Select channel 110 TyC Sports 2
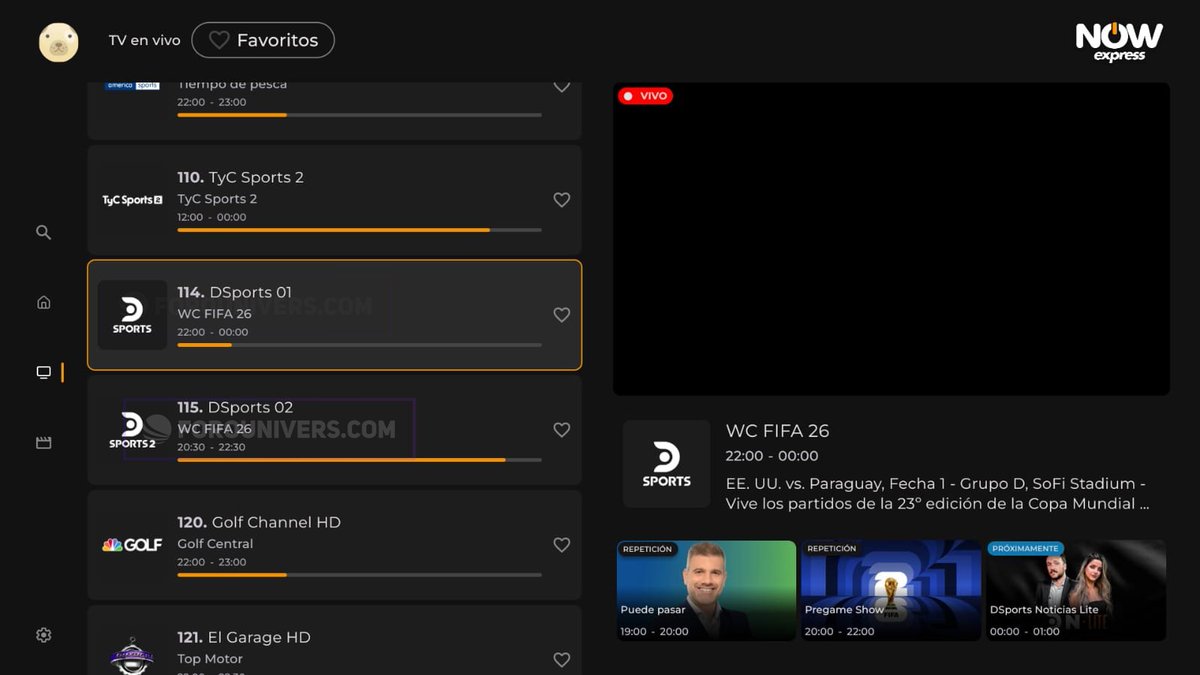The height and width of the screenshot is (675, 1200). pos(334,200)
